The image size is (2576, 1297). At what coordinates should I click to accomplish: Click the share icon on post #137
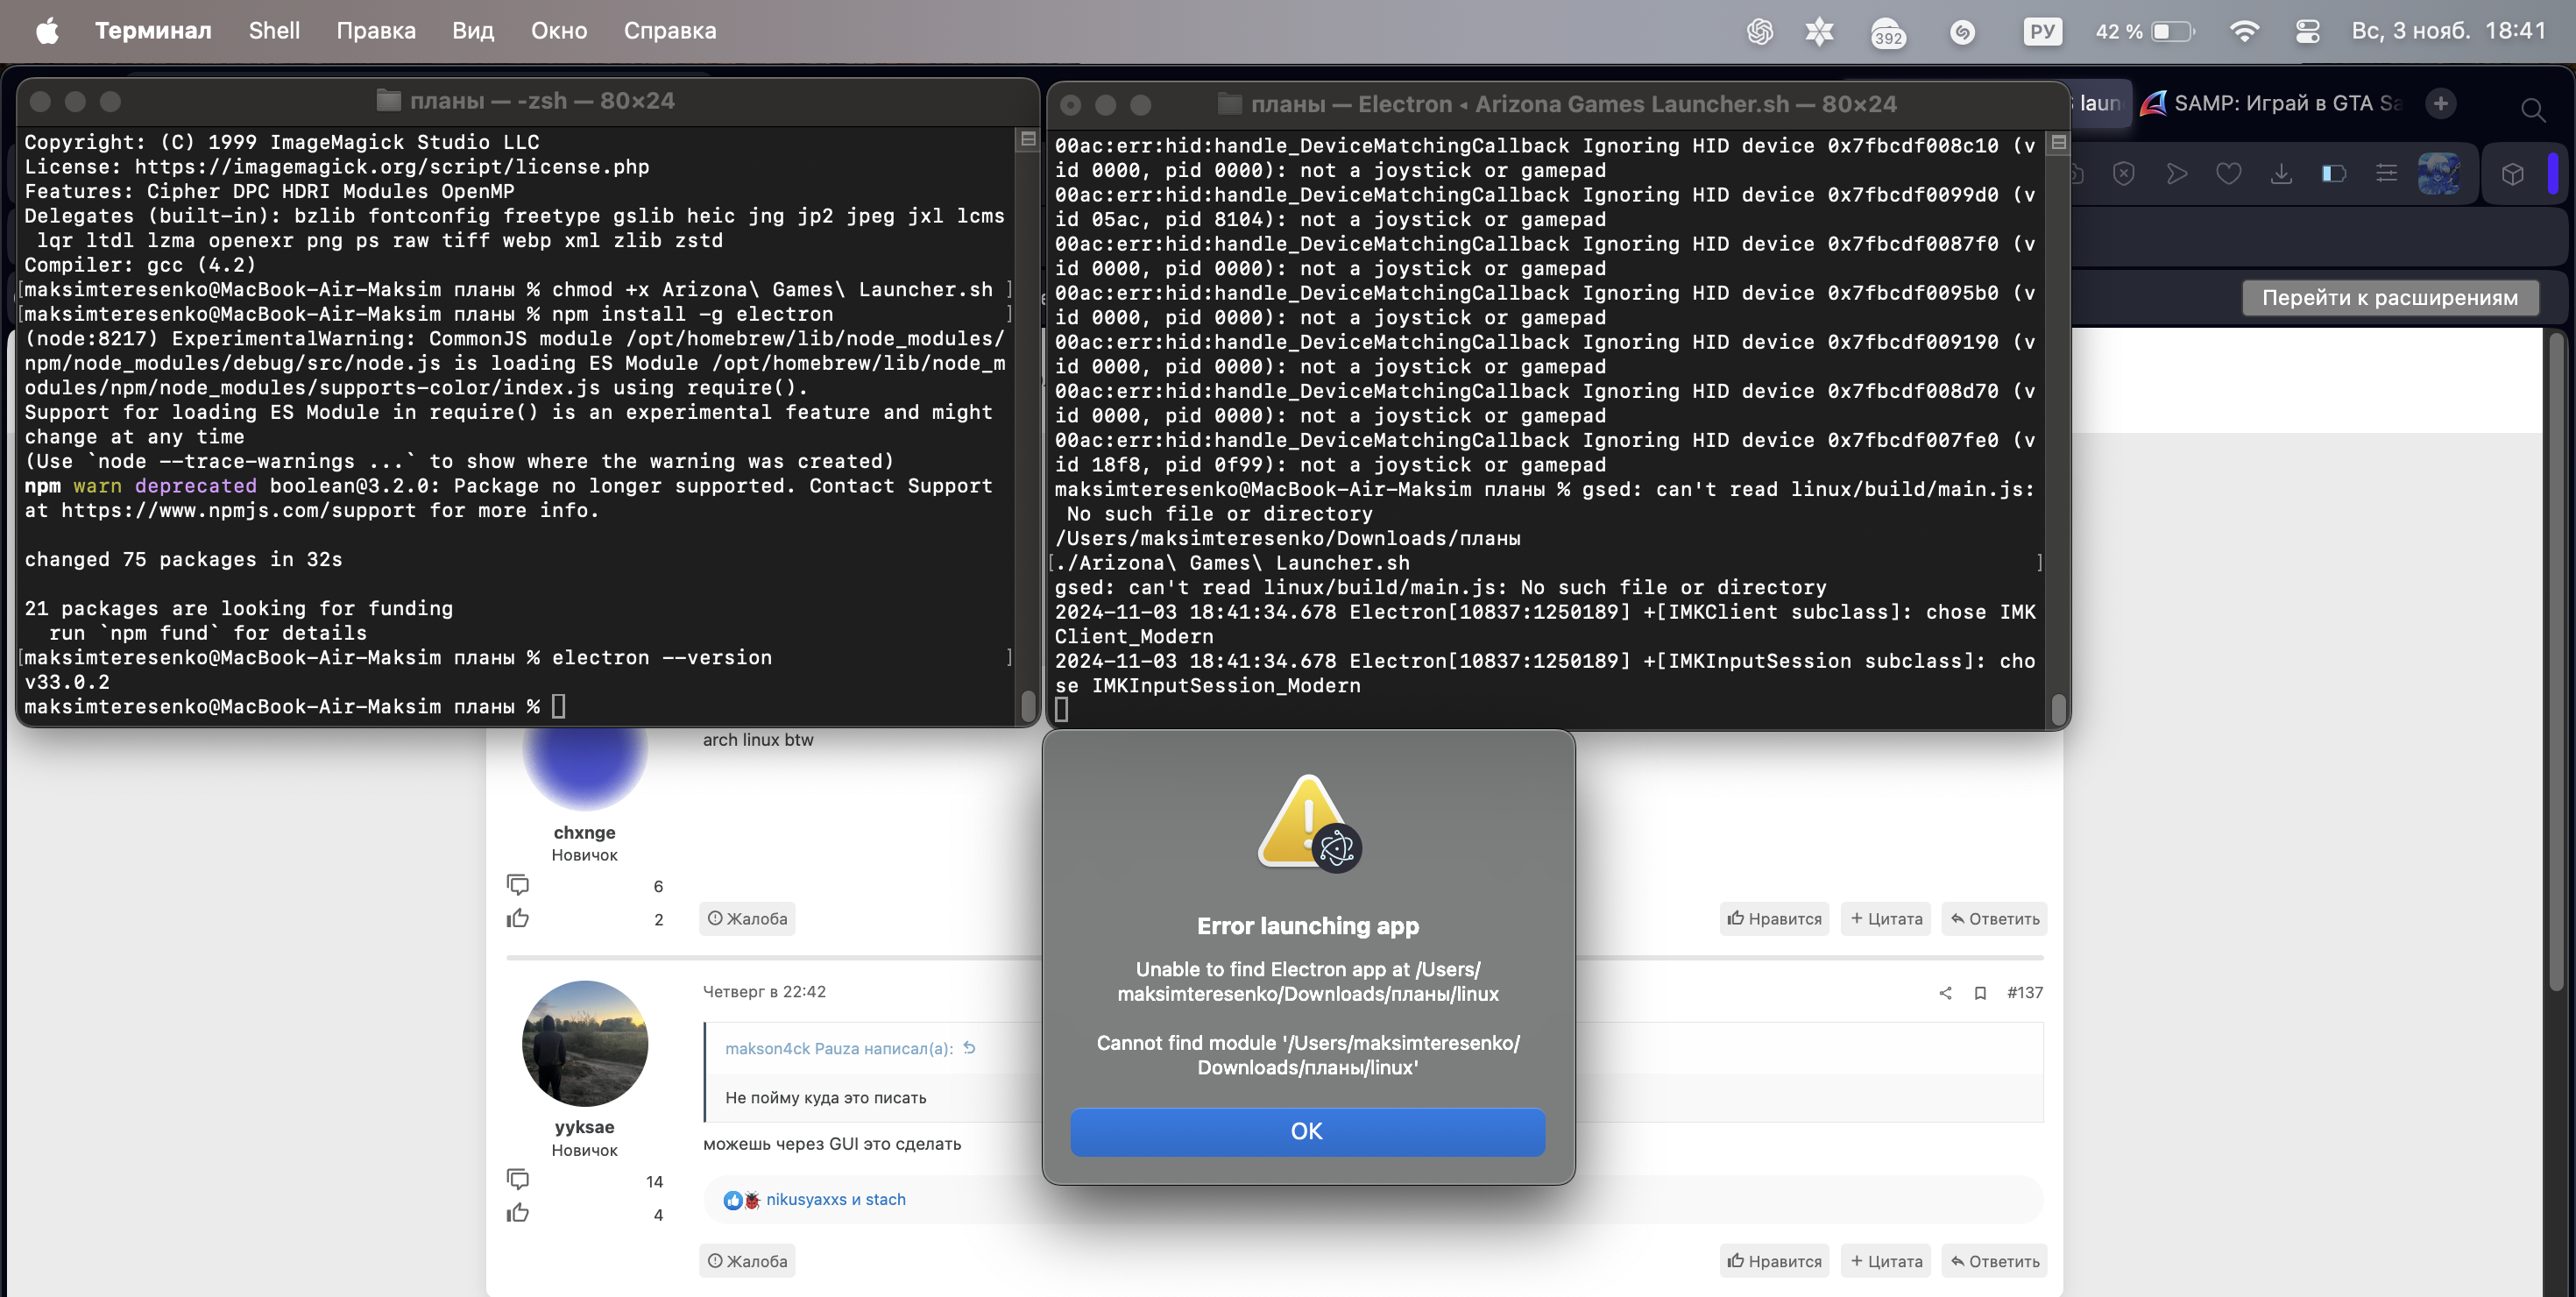pos(1945,993)
